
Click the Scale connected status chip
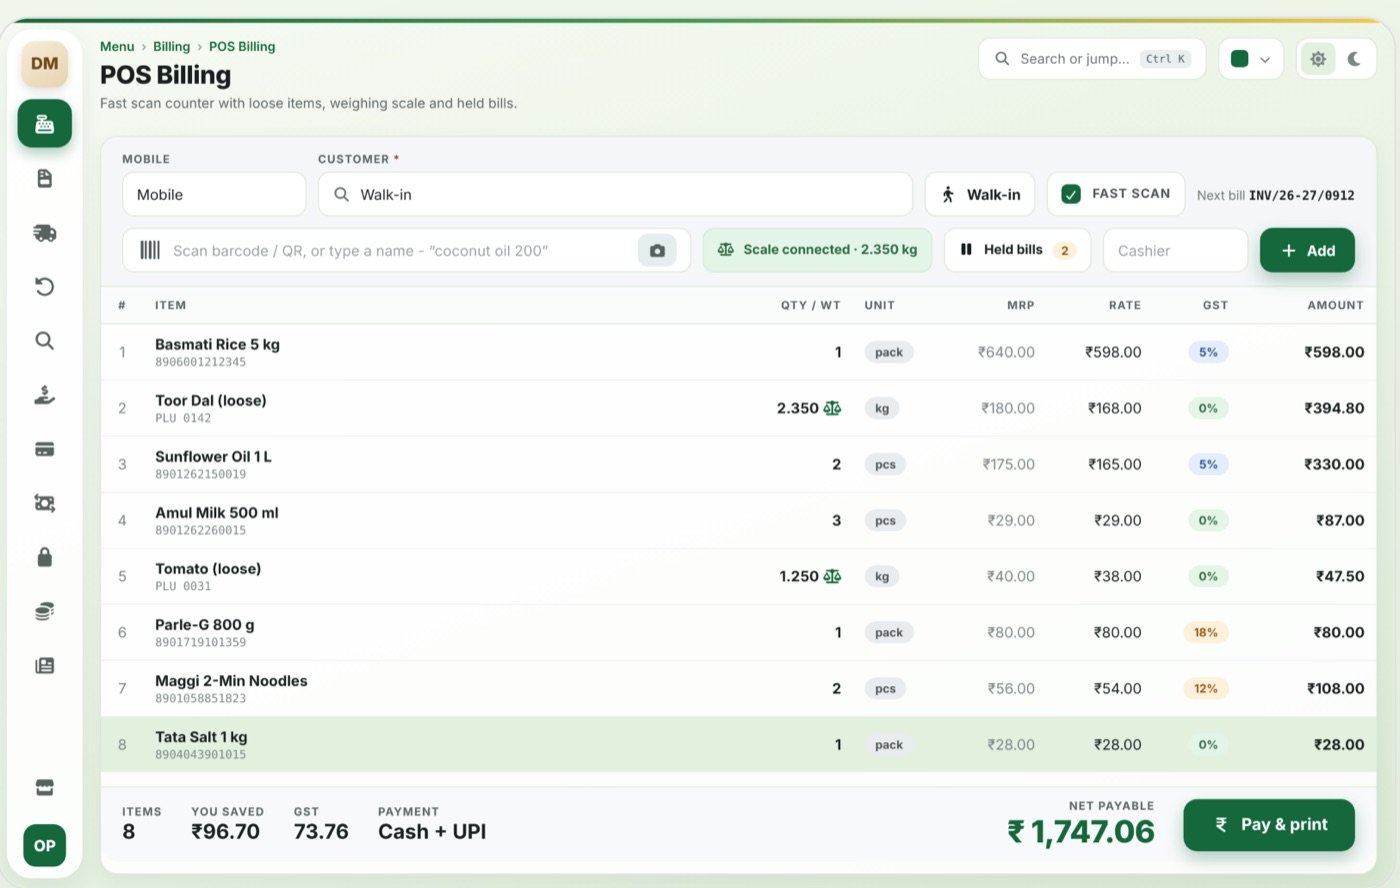point(817,250)
